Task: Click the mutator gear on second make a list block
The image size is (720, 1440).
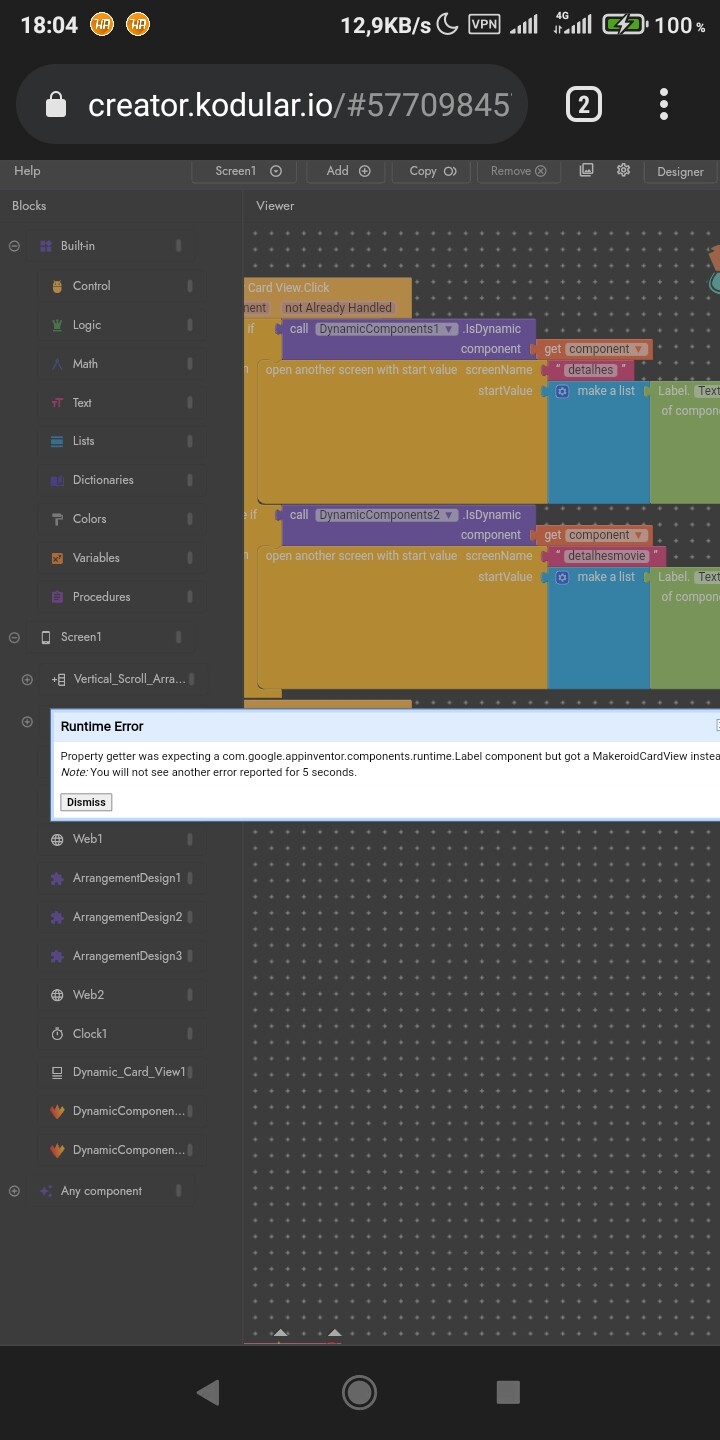Action: 562,577
